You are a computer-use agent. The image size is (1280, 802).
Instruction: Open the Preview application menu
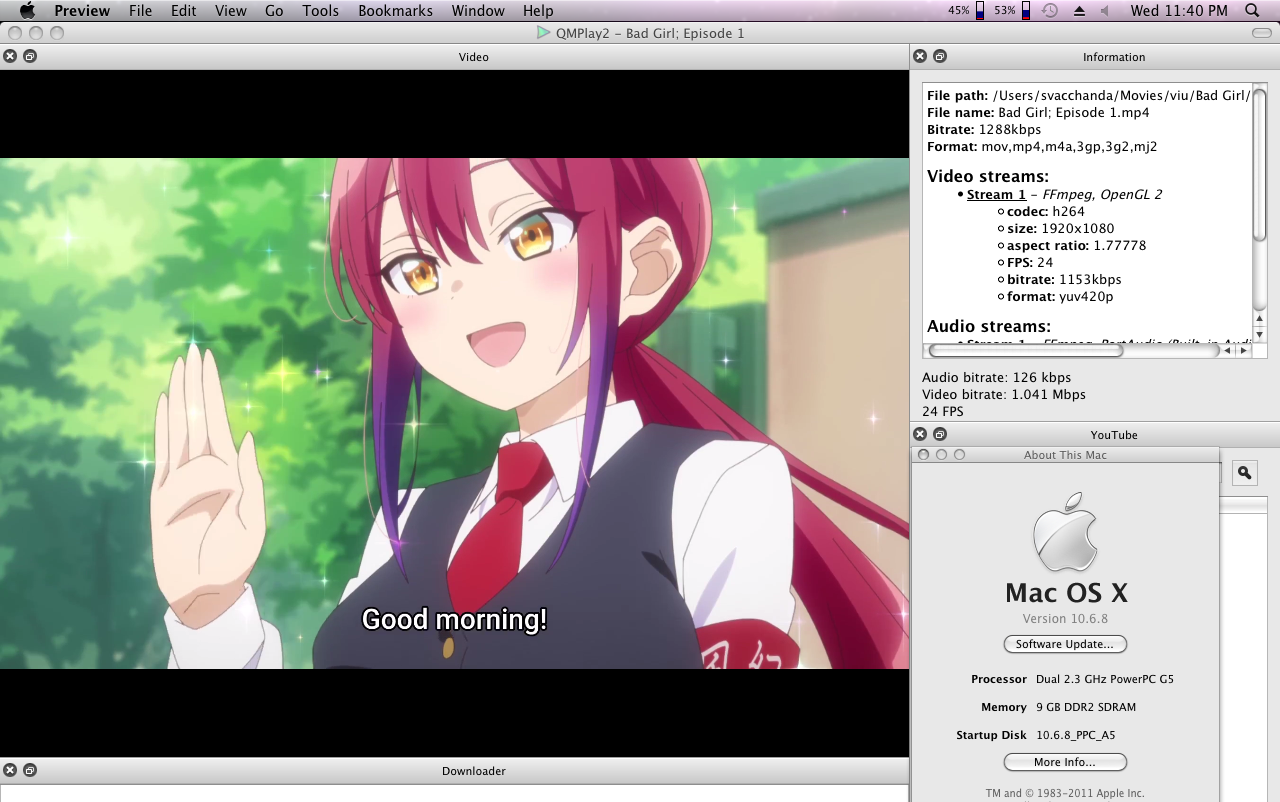(82, 11)
